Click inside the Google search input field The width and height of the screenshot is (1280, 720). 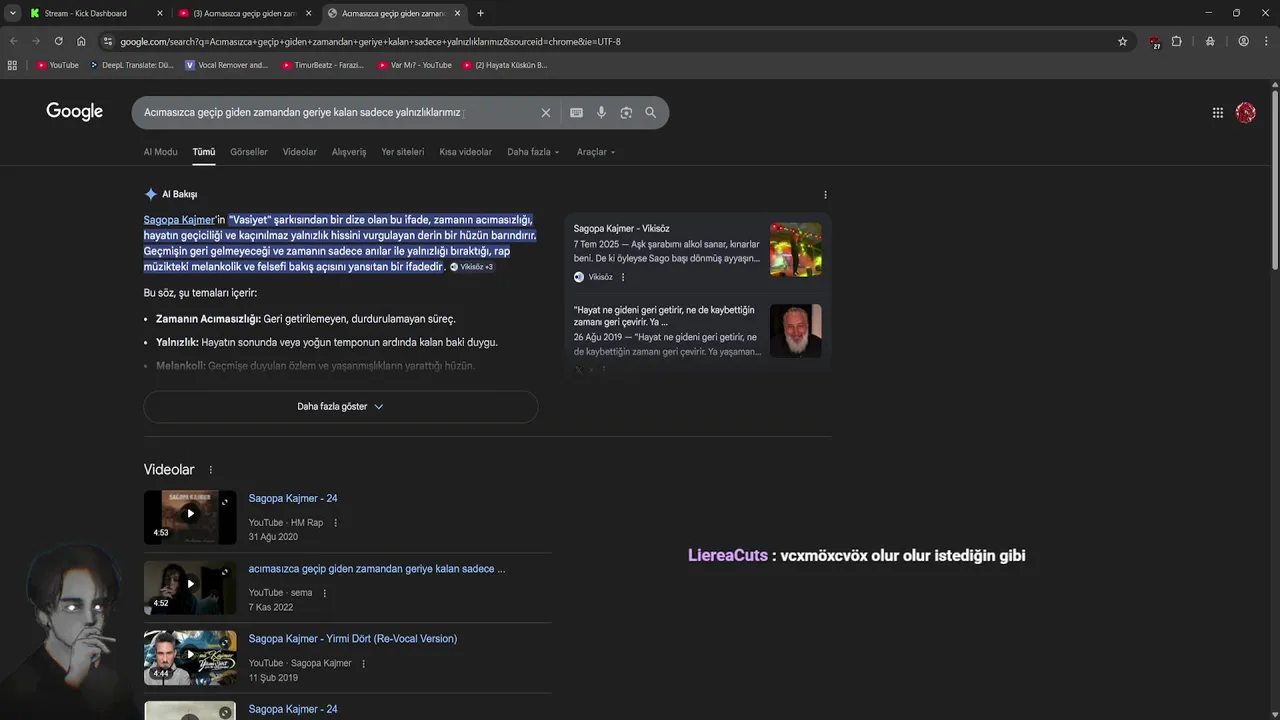point(335,113)
